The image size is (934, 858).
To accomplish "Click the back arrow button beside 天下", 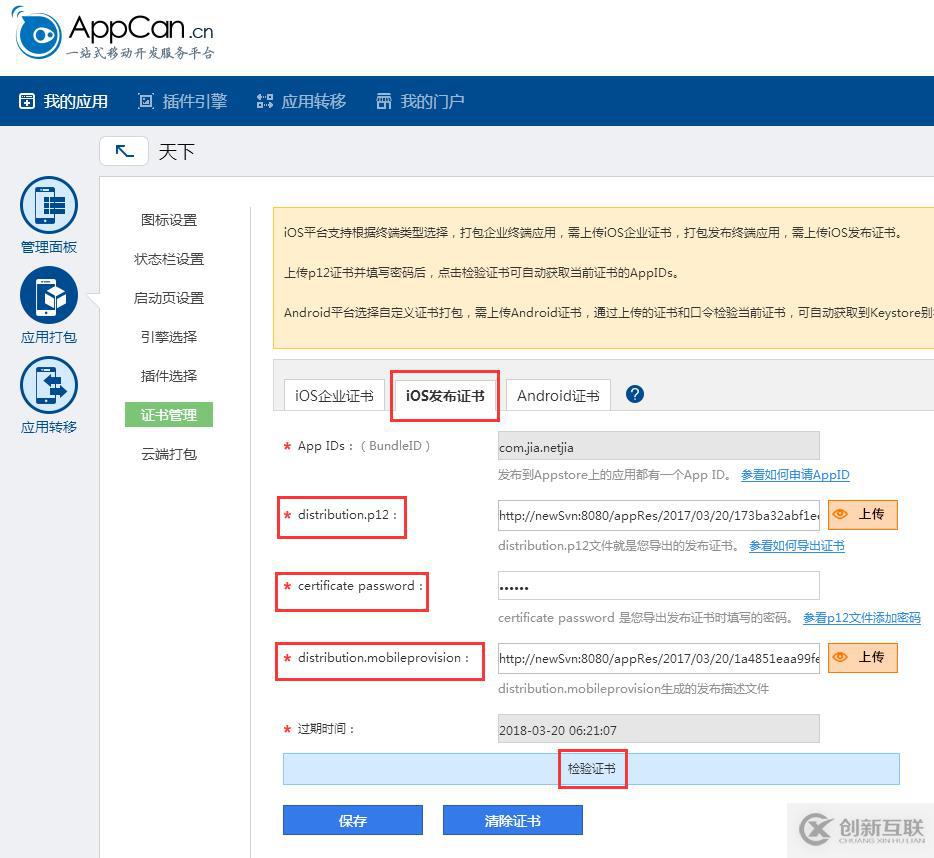I will 124,151.
